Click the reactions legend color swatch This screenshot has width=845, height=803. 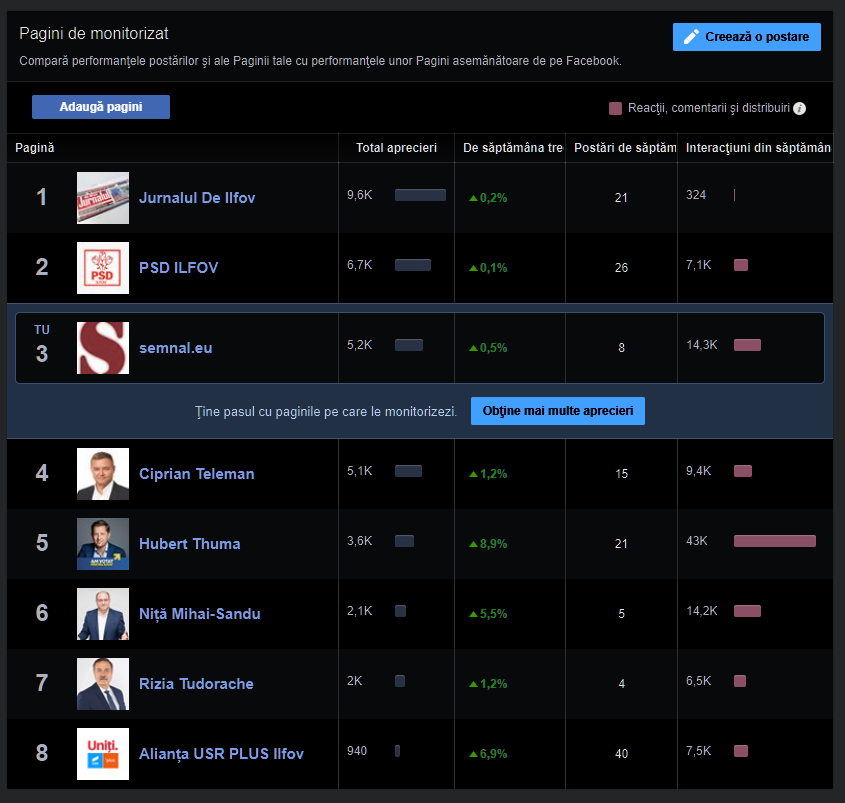tap(616, 108)
